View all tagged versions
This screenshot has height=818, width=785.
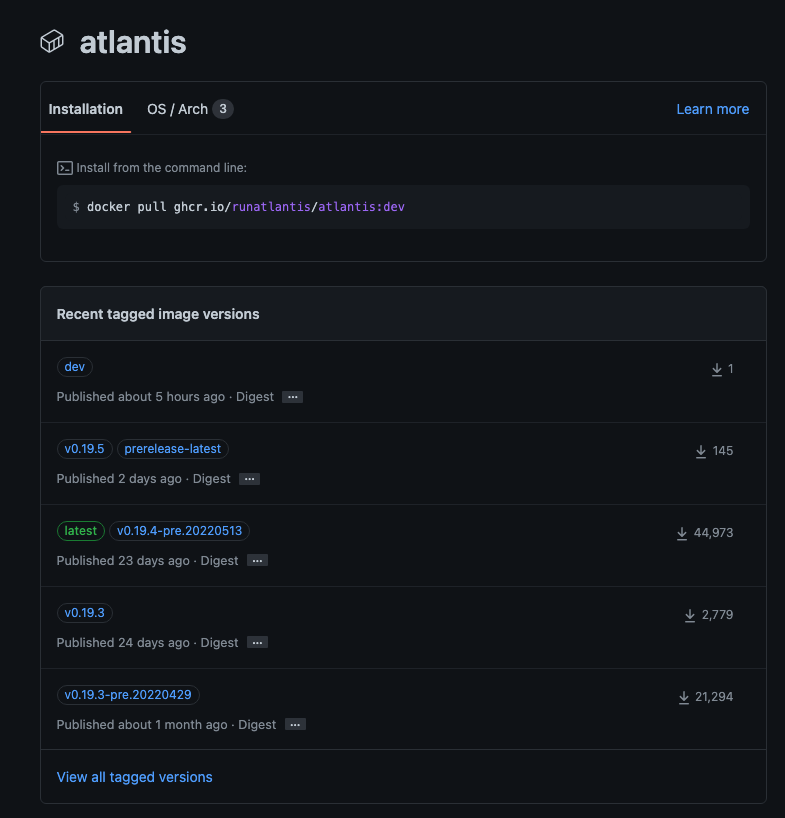[x=134, y=776]
